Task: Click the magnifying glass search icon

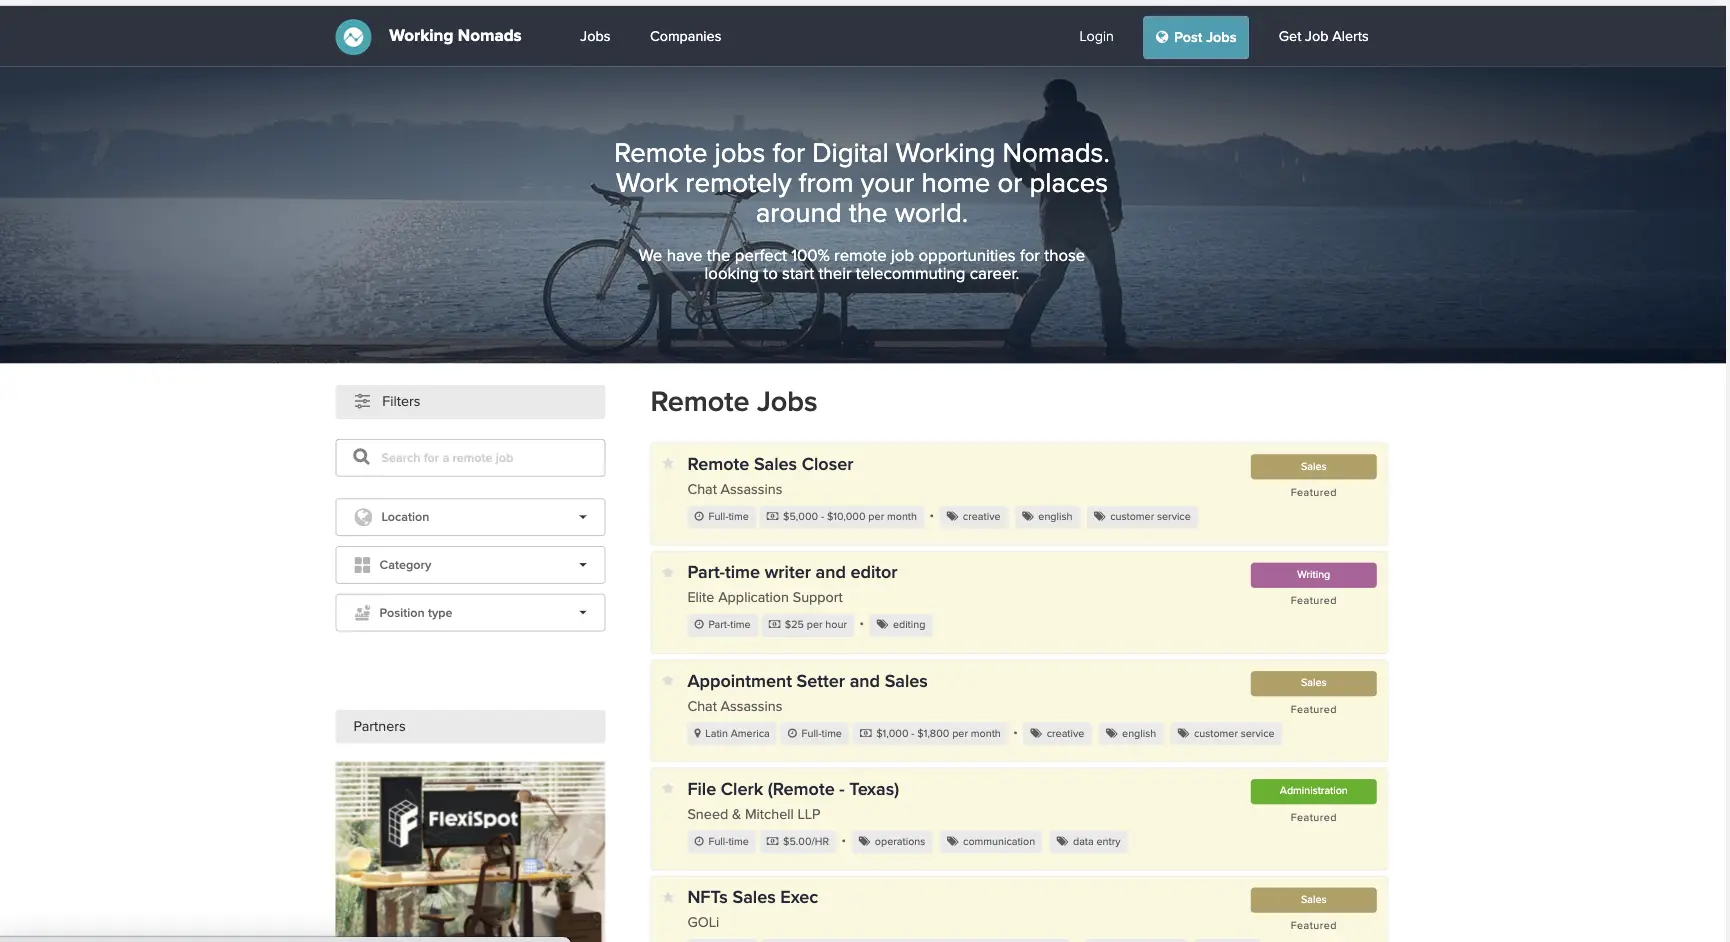Action: (361, 457)
